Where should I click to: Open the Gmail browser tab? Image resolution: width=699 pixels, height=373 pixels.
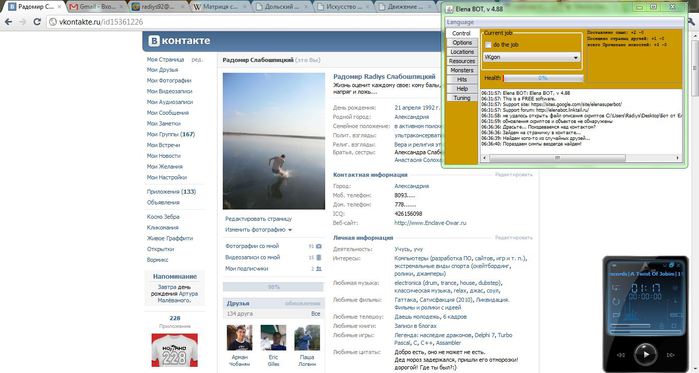pos(96,7)
